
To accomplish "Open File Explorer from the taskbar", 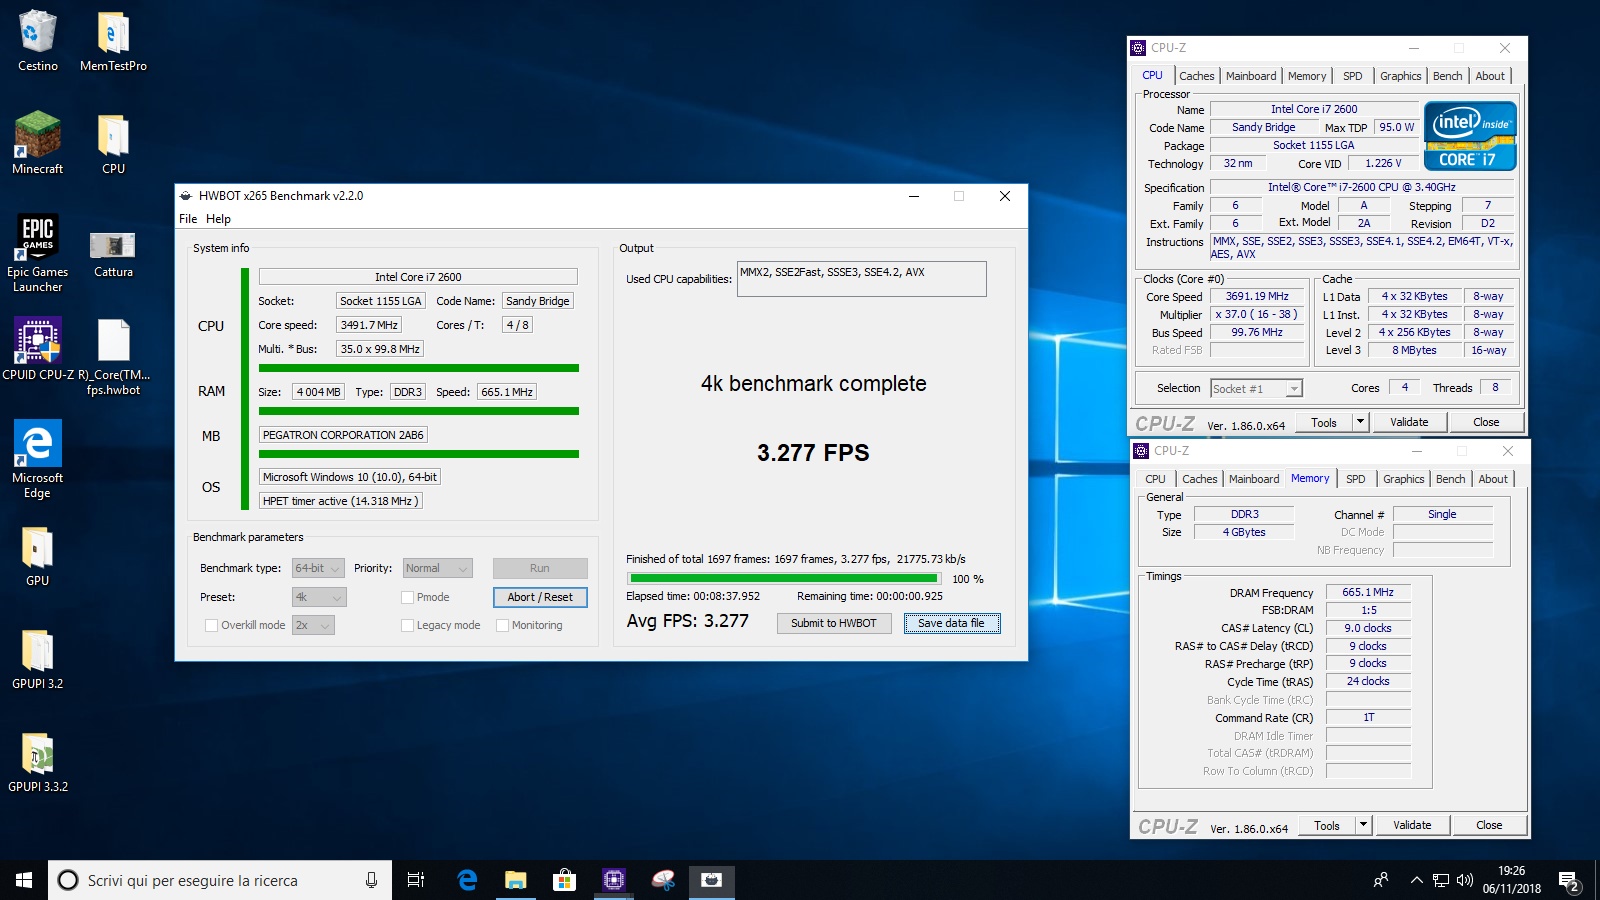I will [x=515, y=880].
